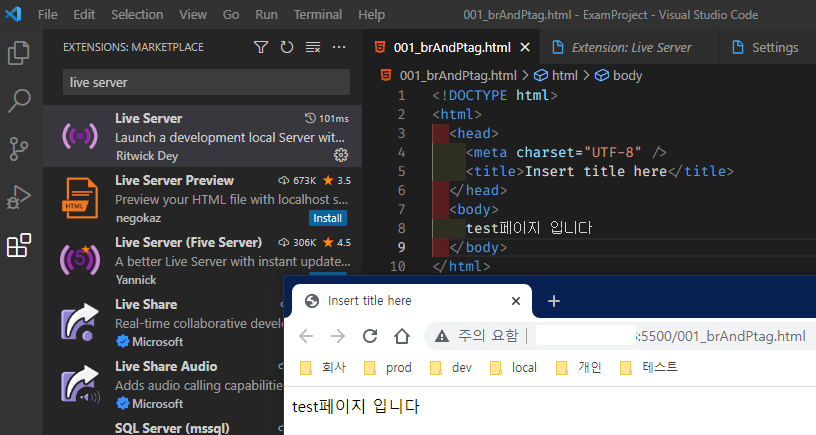Click the Live Share extension icon
The height and width of the screenshot is (435, 816).
click(x=80, y=322)
